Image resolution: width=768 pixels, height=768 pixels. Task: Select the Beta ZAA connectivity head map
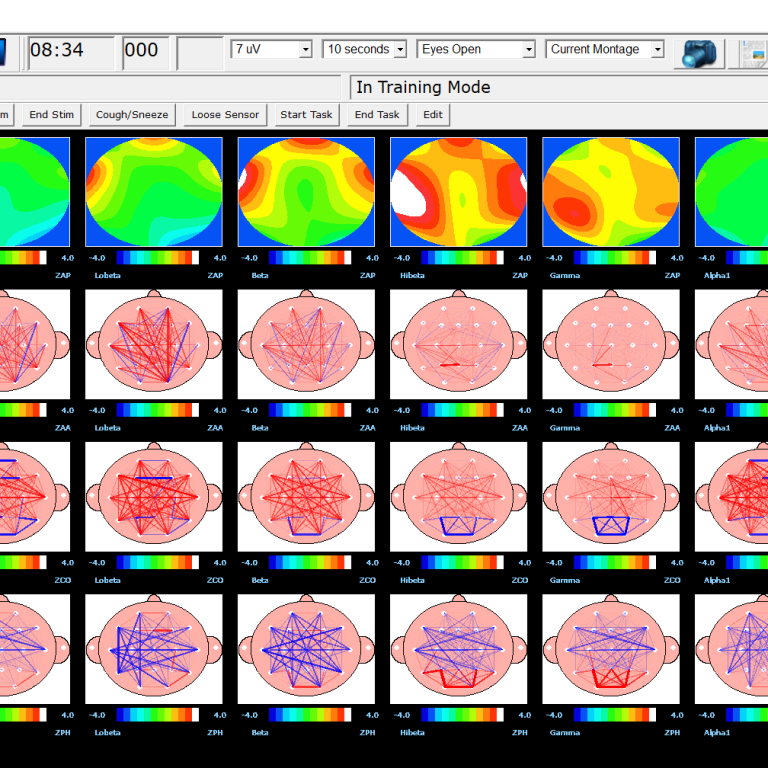tap(306, 344)
